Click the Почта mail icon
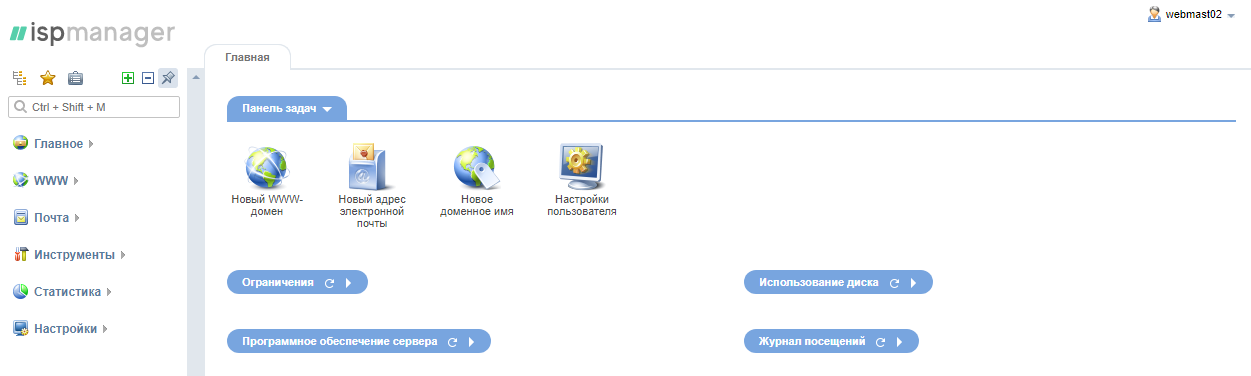 tap(20, 217)
